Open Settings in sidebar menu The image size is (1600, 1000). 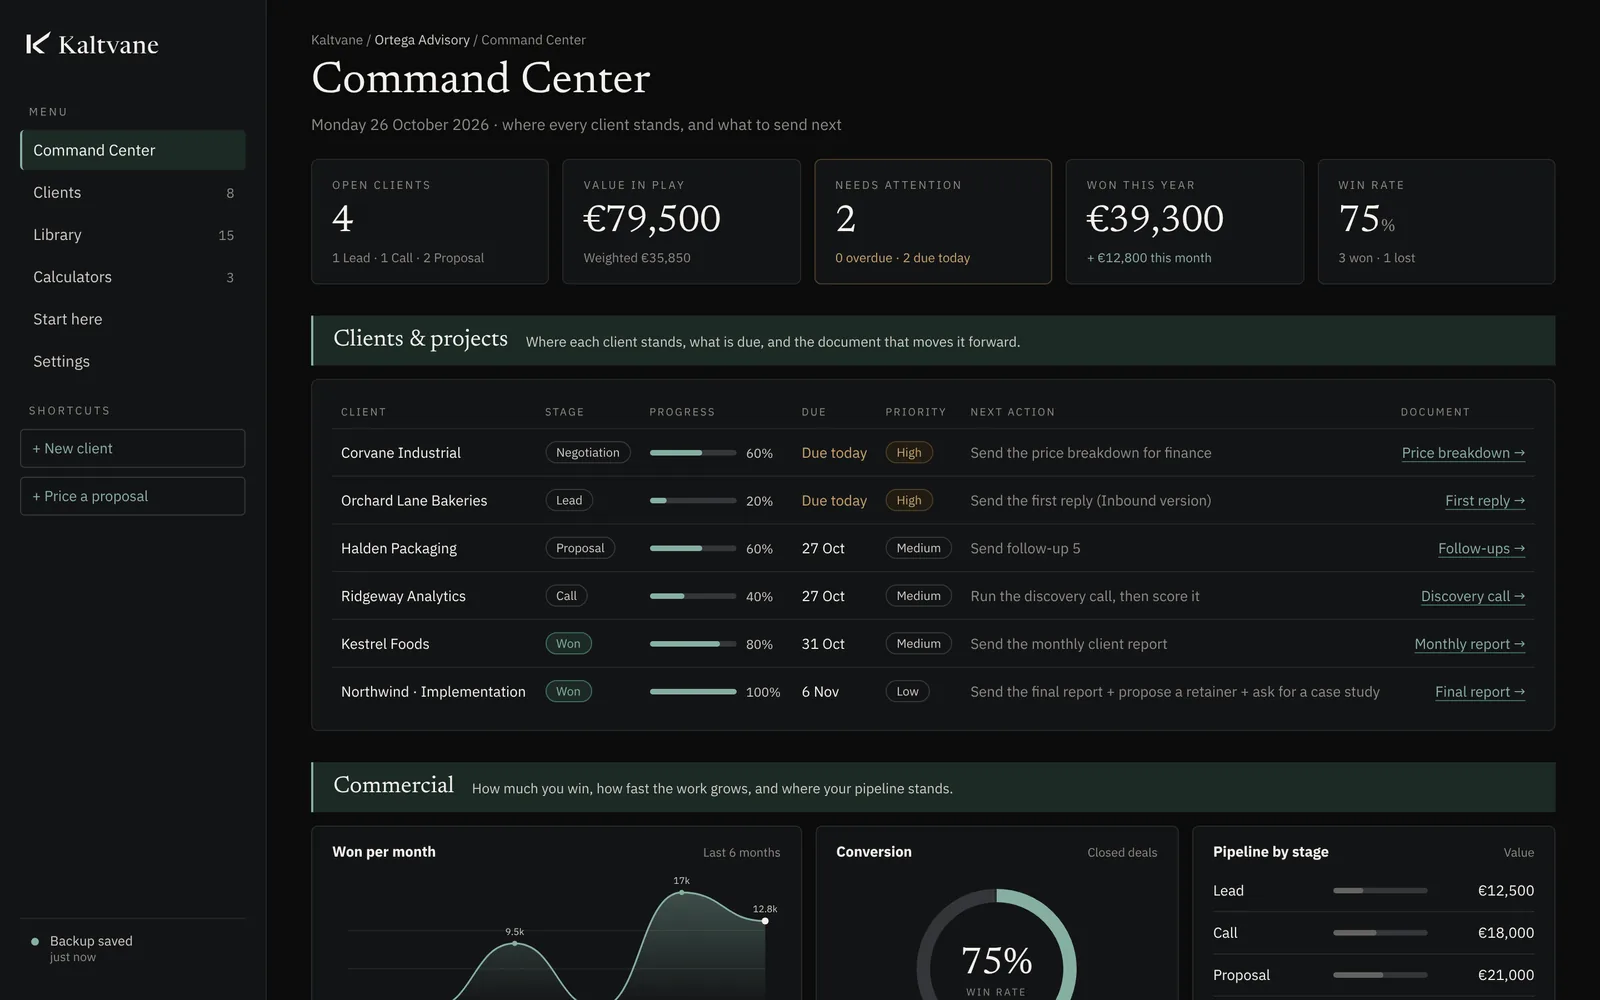tap(133, 361)
